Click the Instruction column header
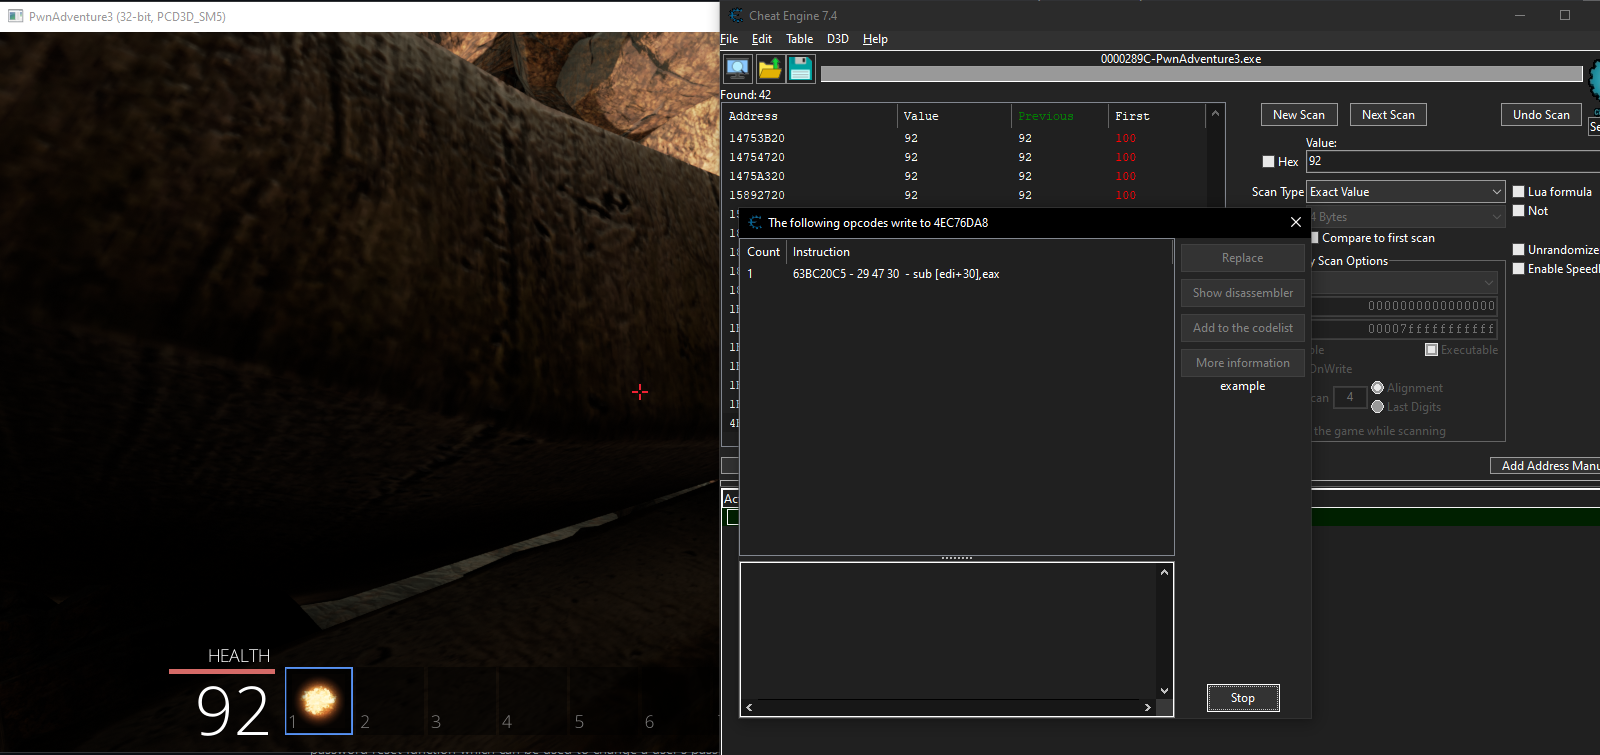Screen dimensions: 1600x755 (x=979, y=252)
